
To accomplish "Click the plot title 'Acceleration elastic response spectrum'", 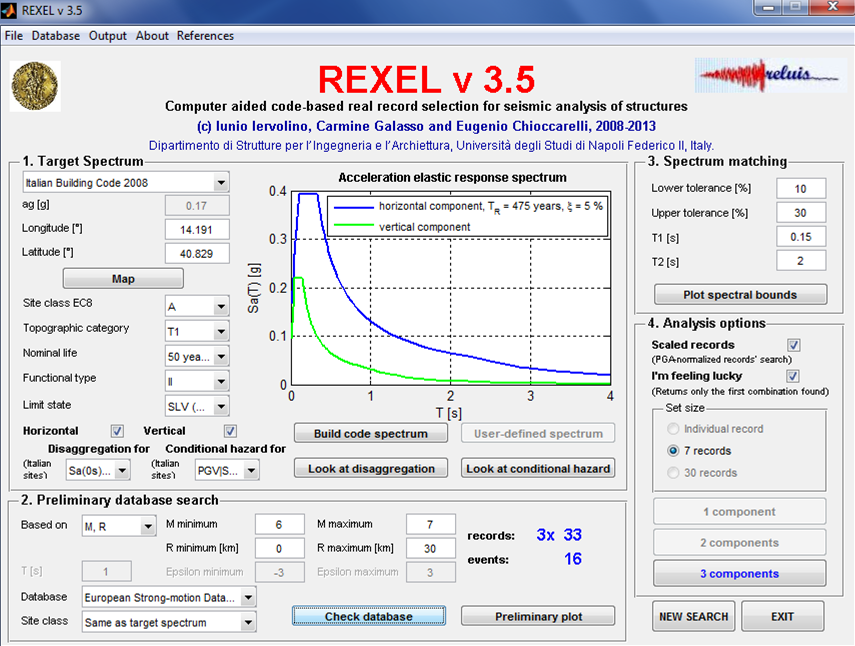I will pyautogui.click(x=452, y=177).
